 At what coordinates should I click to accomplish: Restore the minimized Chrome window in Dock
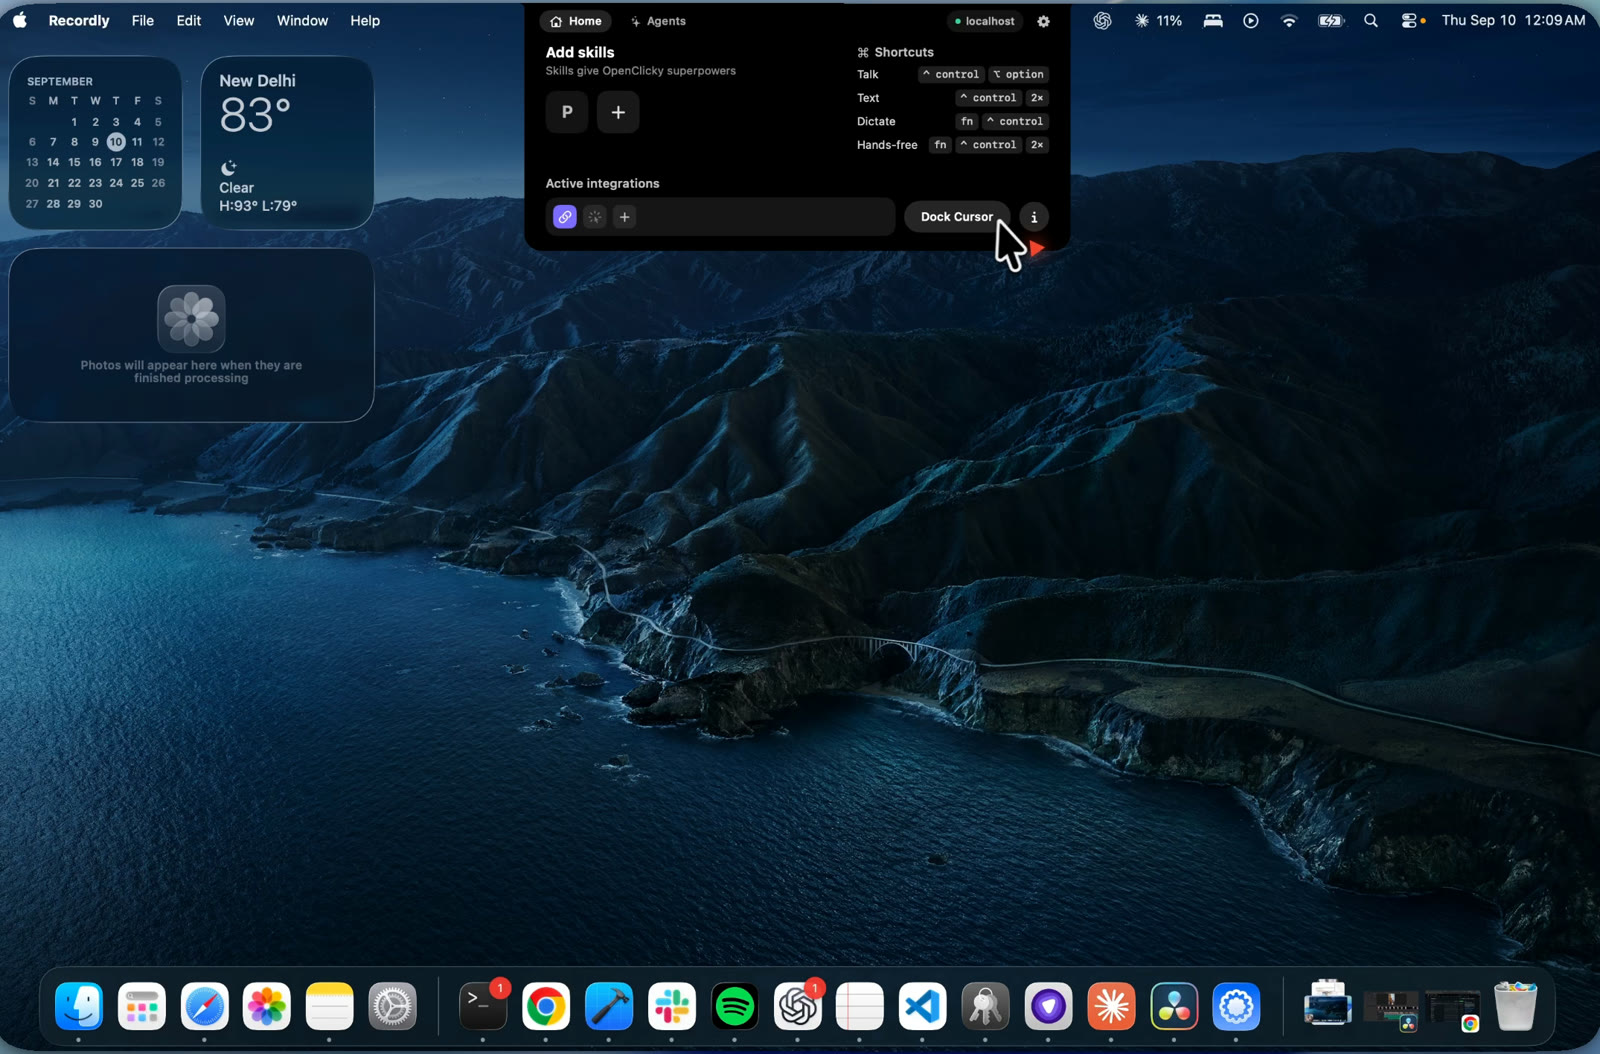tap(1454, 1010)
